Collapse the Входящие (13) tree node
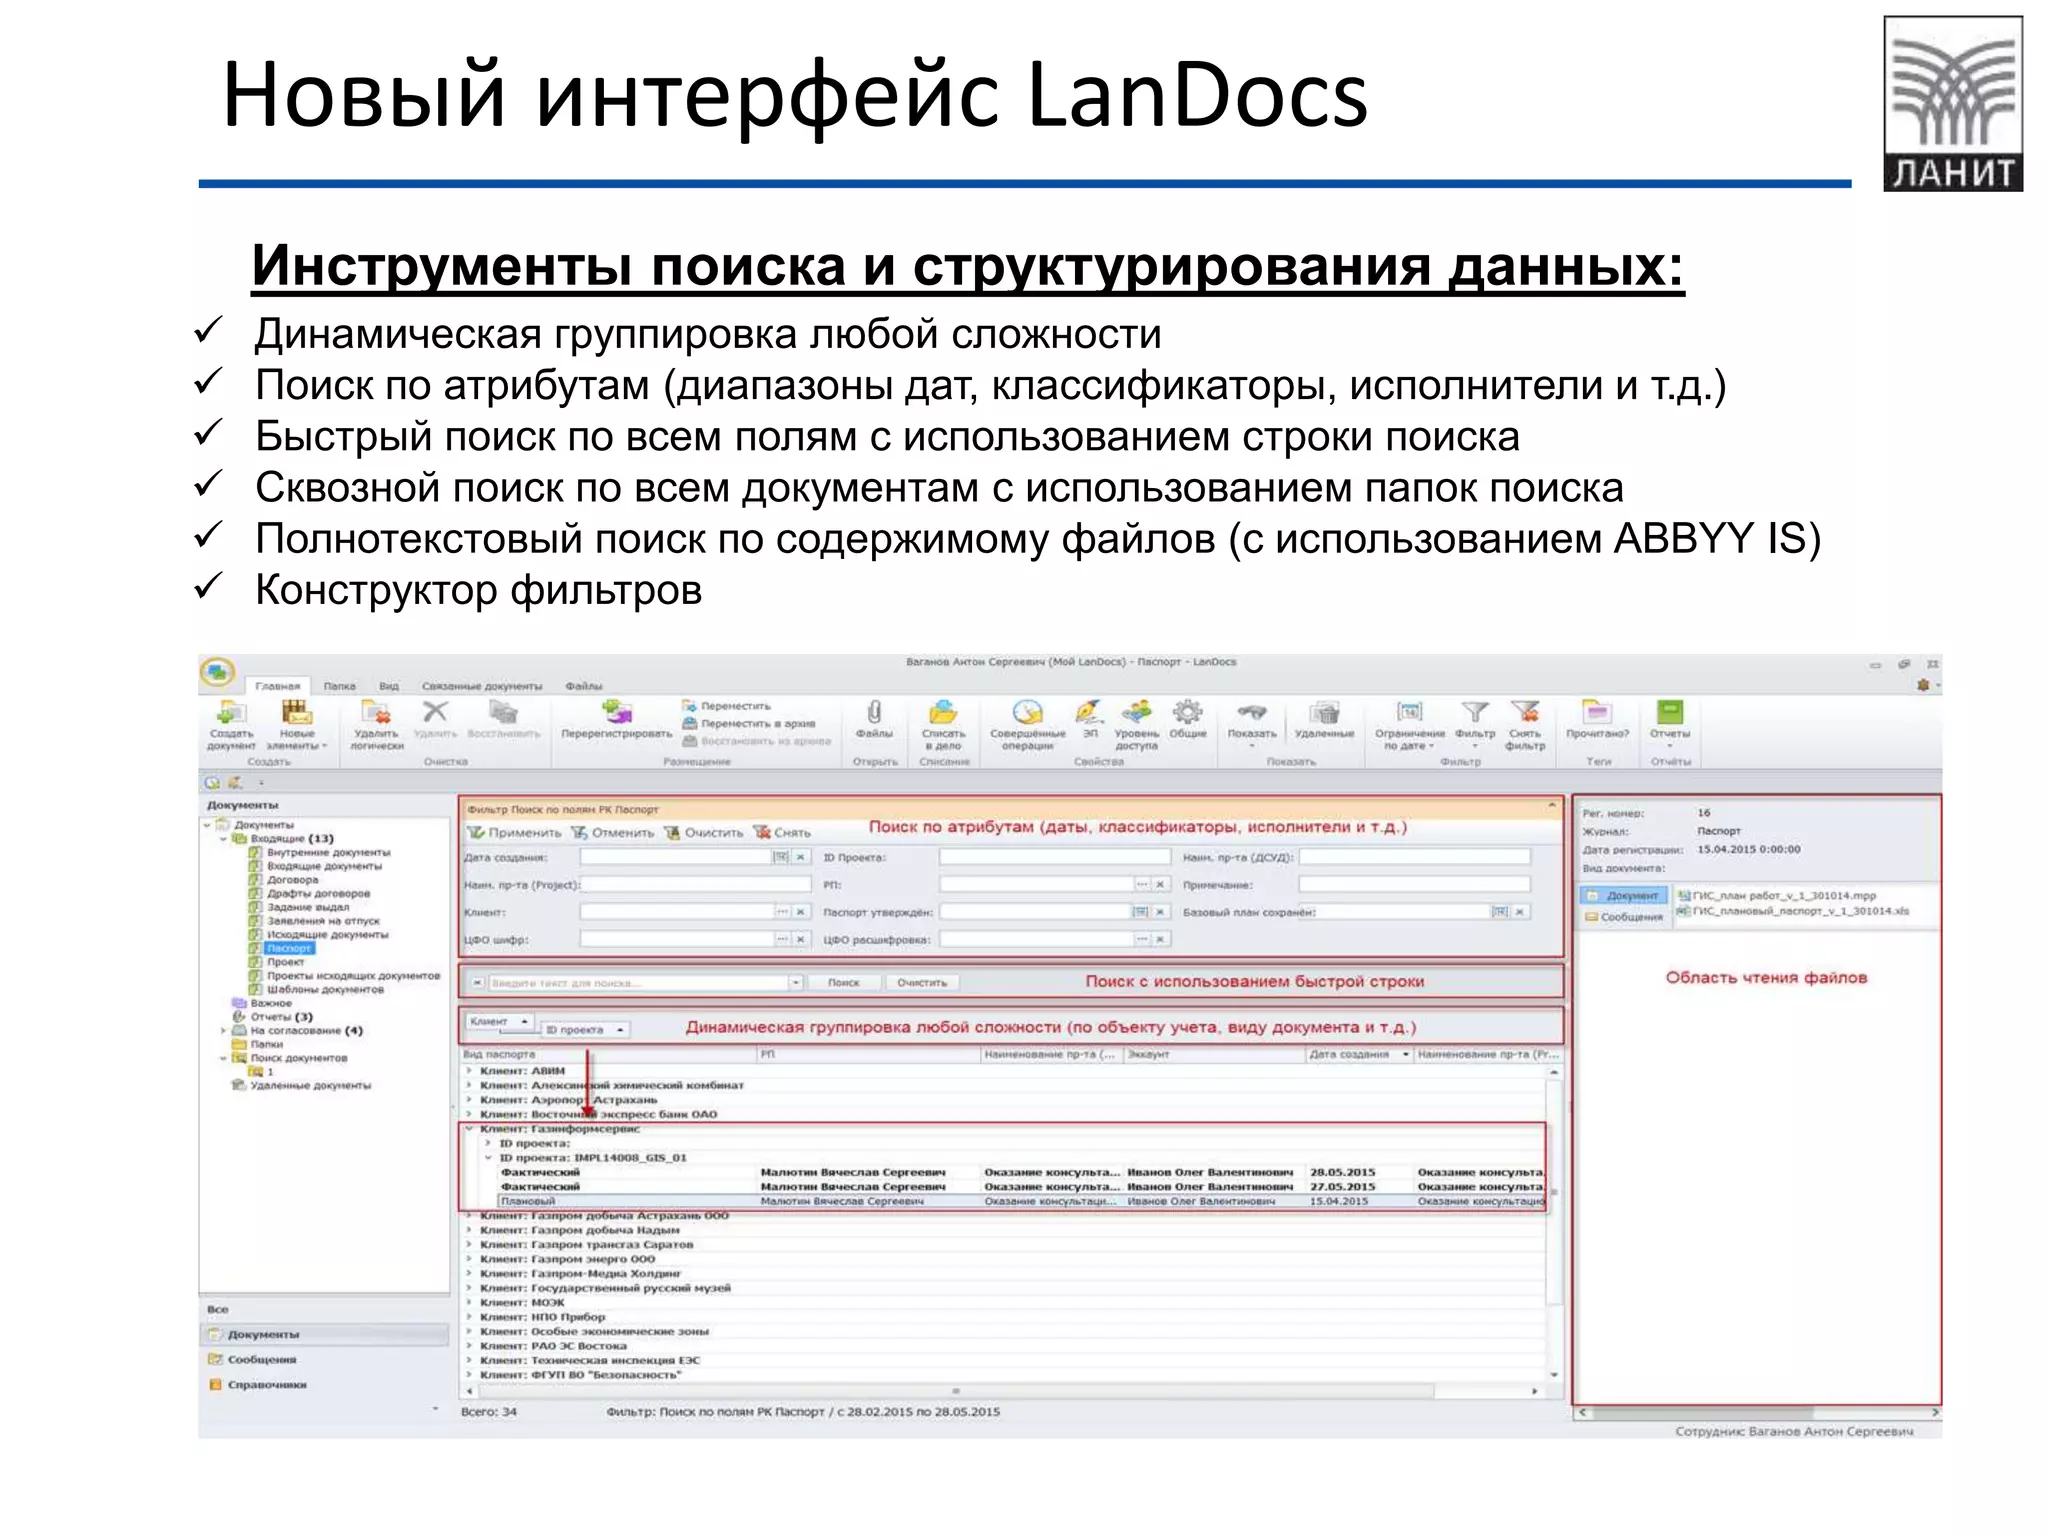Image resolution: width=2048 pixels, height=1536 pixels. [224, 839]
